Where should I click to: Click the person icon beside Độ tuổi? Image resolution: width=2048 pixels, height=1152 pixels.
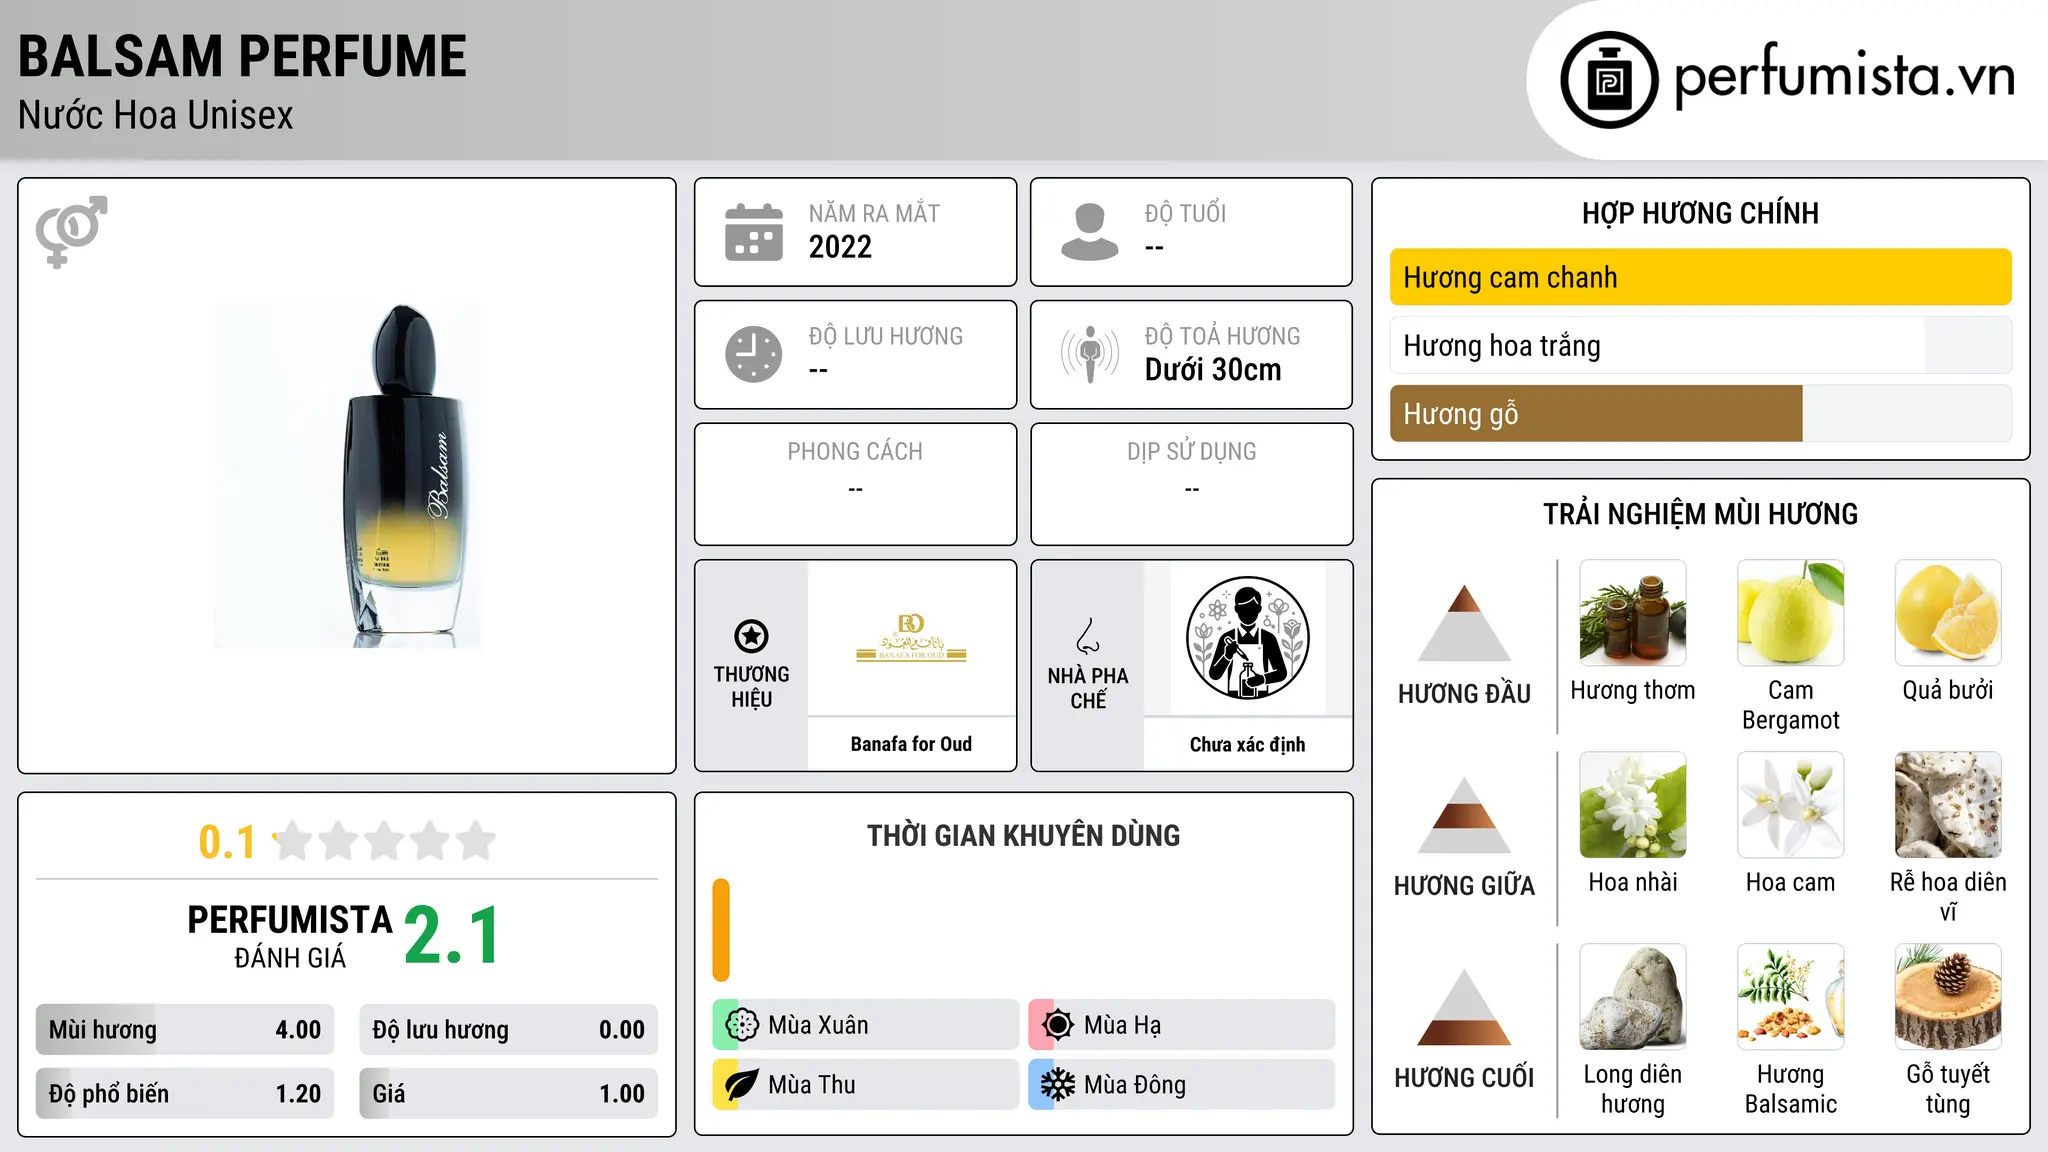click(x=1090, y=232)
